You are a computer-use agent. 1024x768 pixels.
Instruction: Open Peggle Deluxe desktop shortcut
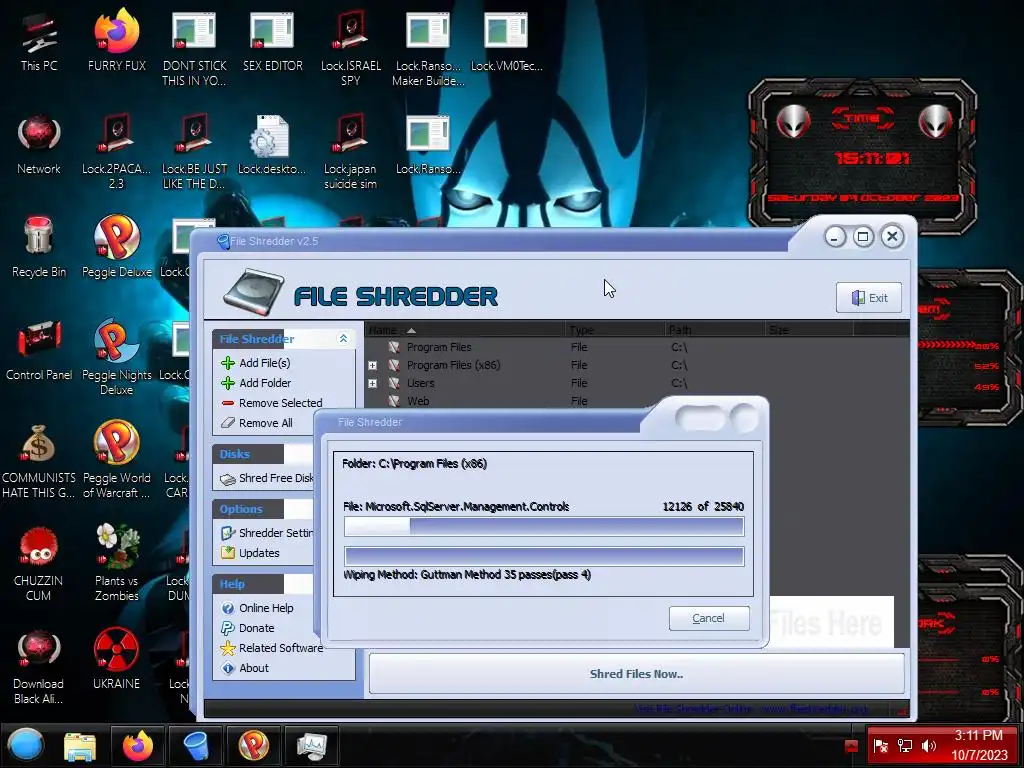116,247
